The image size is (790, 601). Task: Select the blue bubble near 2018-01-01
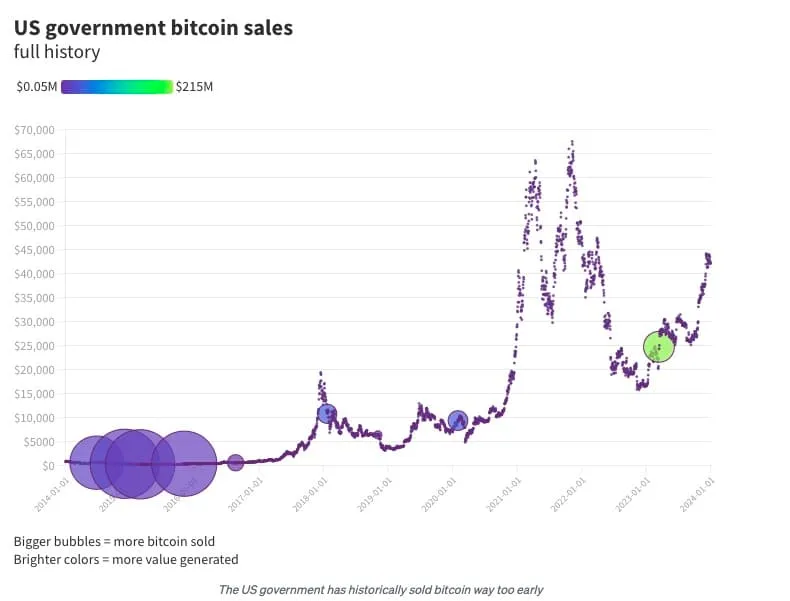(x=327, y=413)
